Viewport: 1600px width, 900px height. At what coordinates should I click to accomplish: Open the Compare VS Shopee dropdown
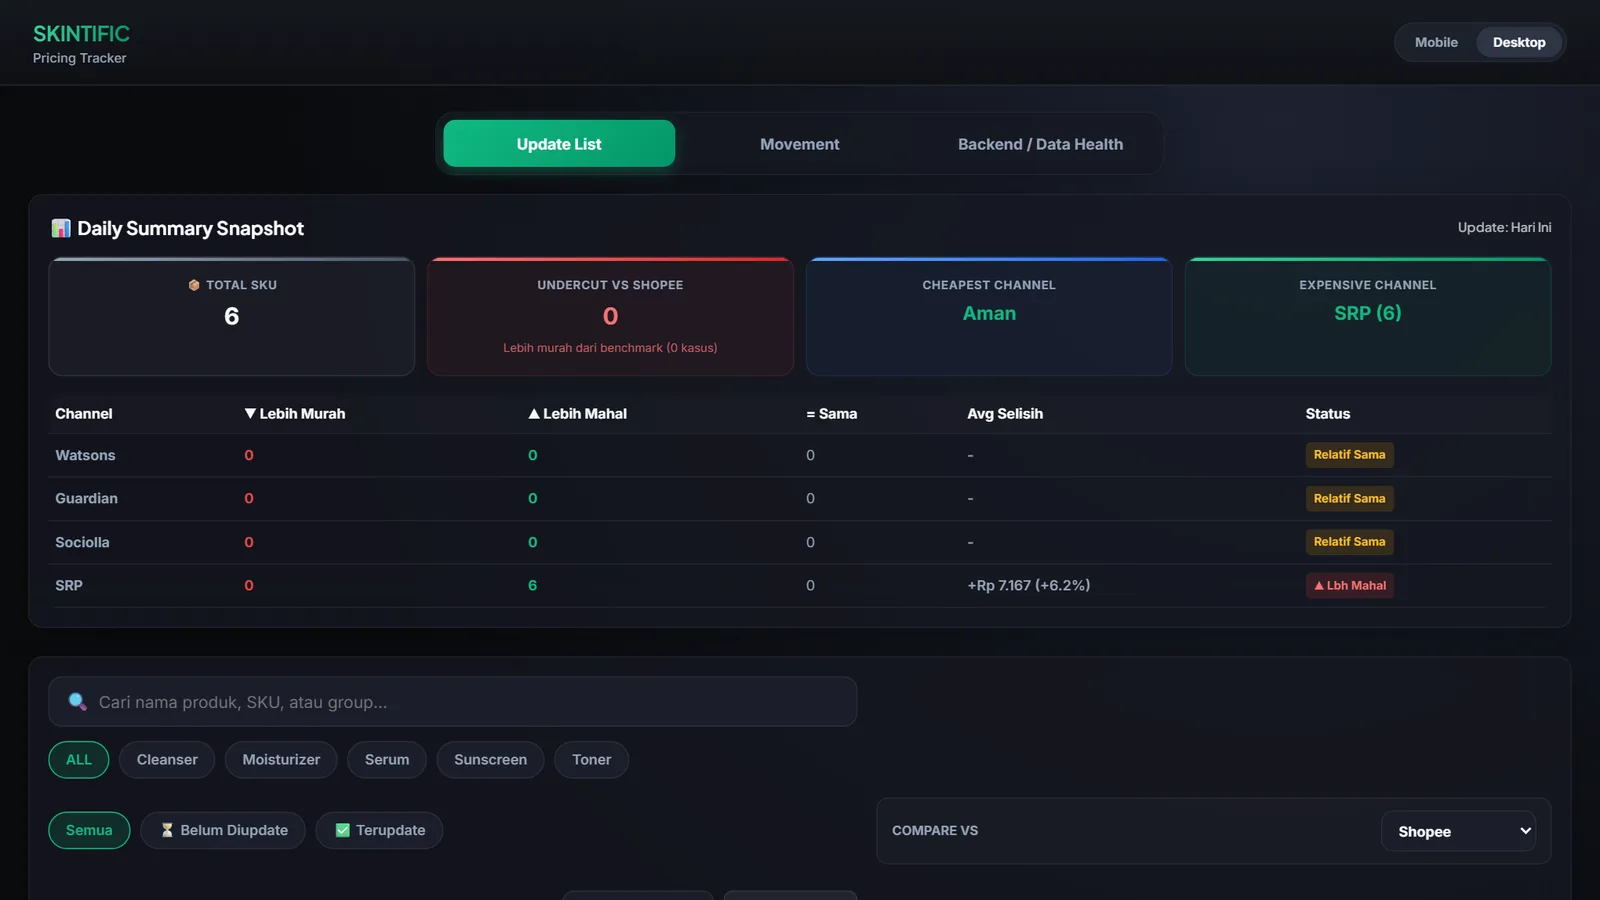coord(1459,831)
